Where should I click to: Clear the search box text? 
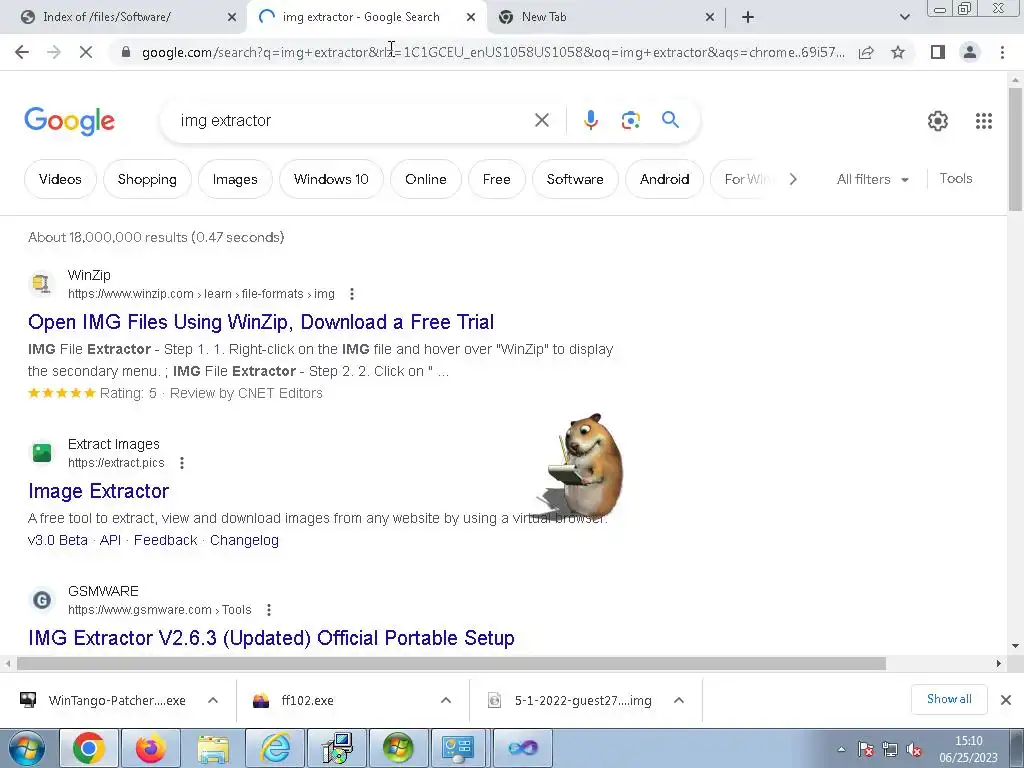[x=541, y=120]
